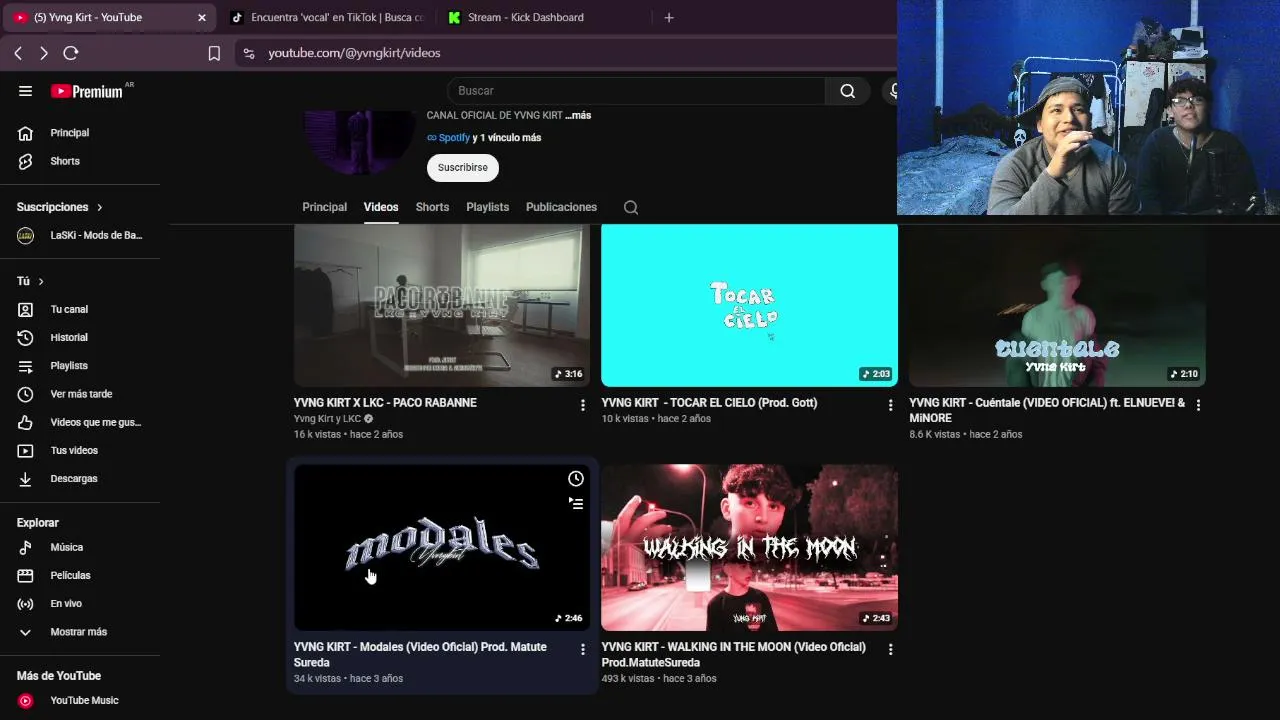Viewport: 1280px width, 720px height.
Task: Select the Videos channel tab
Action: point(381,207)
